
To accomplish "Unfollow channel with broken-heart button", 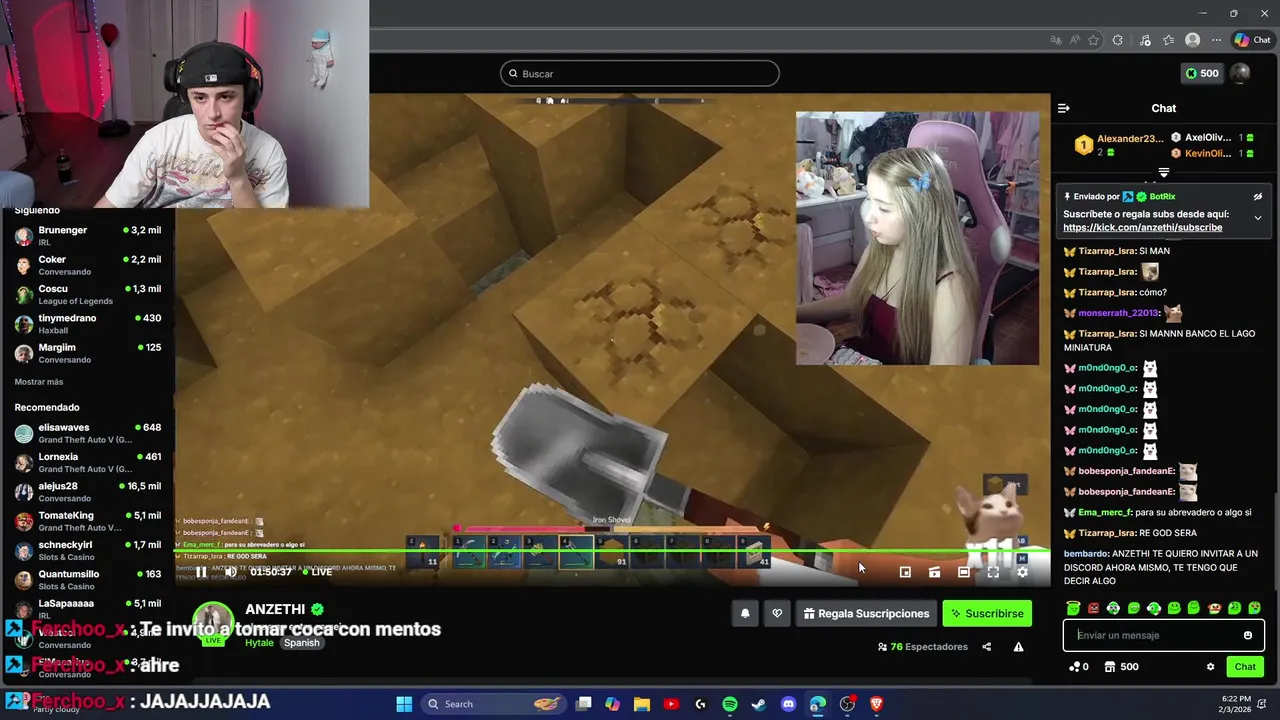I will click(x=777, y=613).
